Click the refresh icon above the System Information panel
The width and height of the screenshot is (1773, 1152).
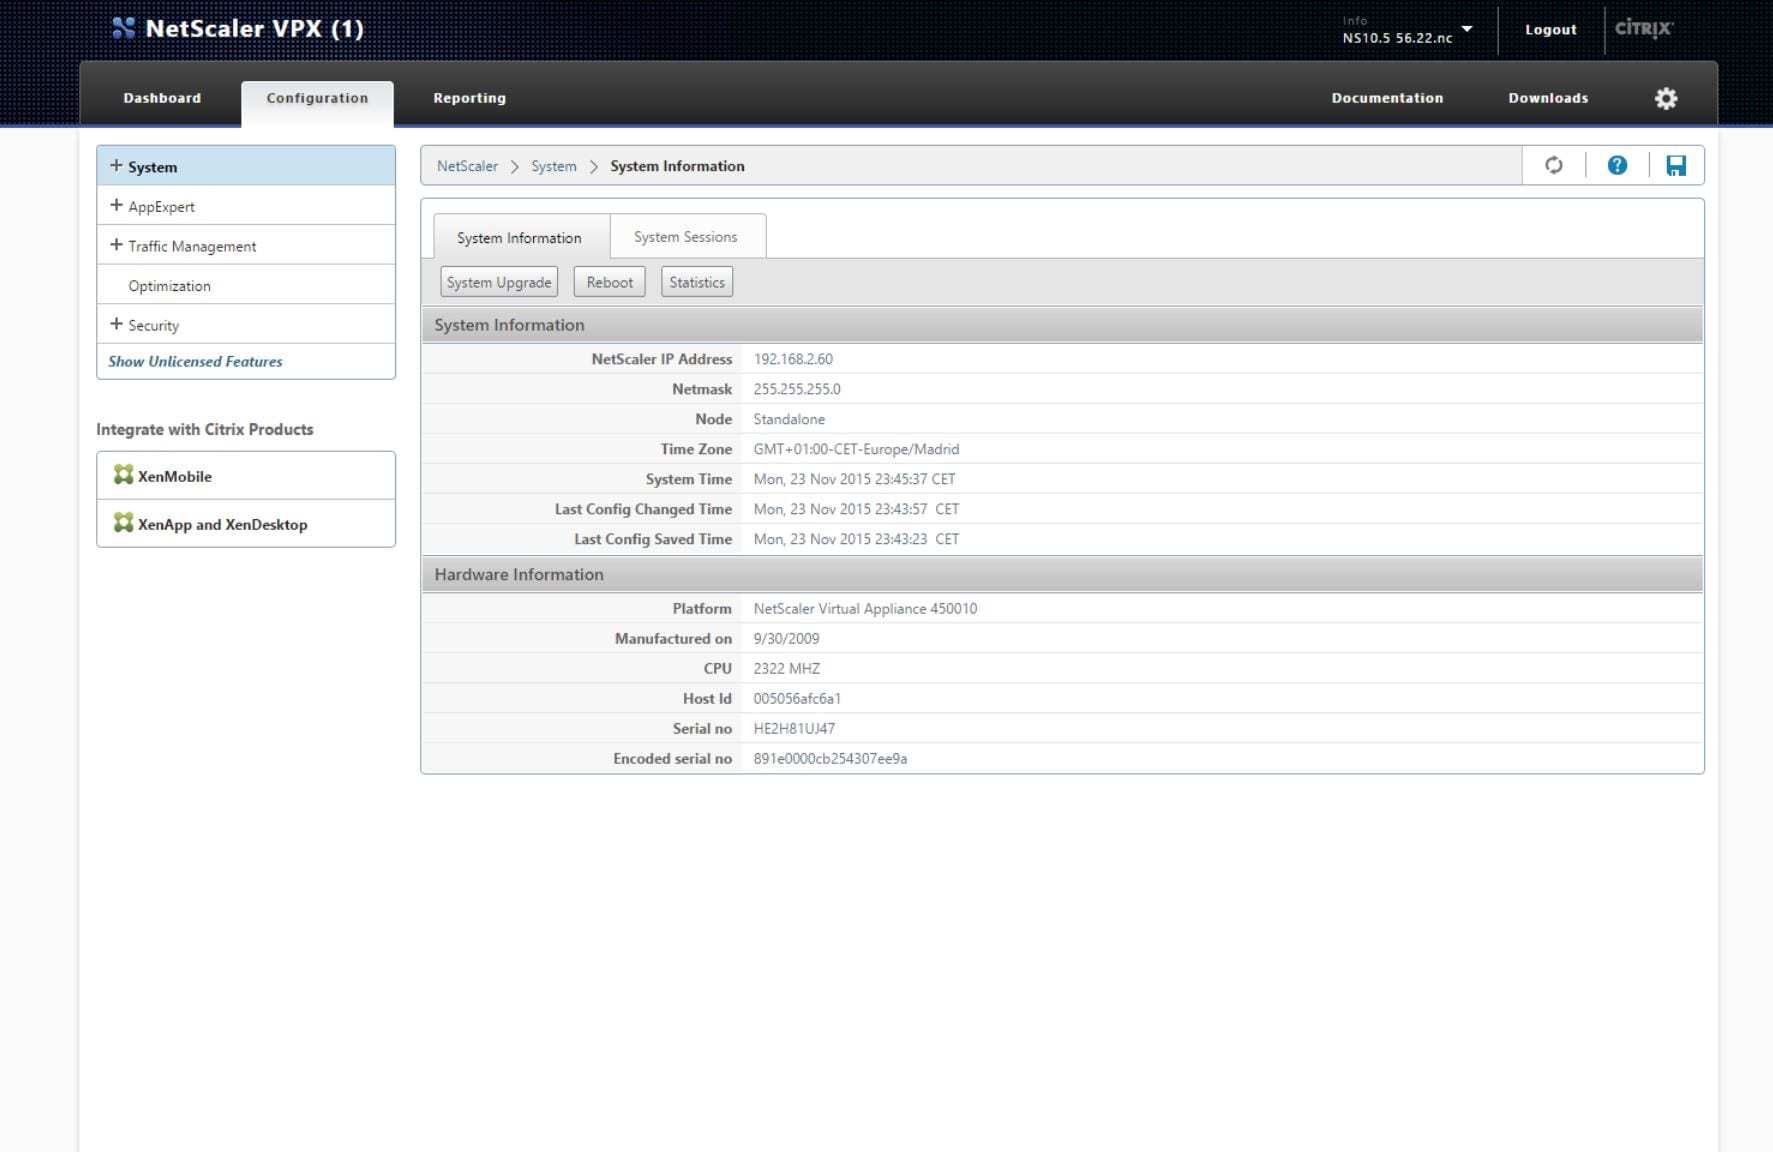[1553, 165]
